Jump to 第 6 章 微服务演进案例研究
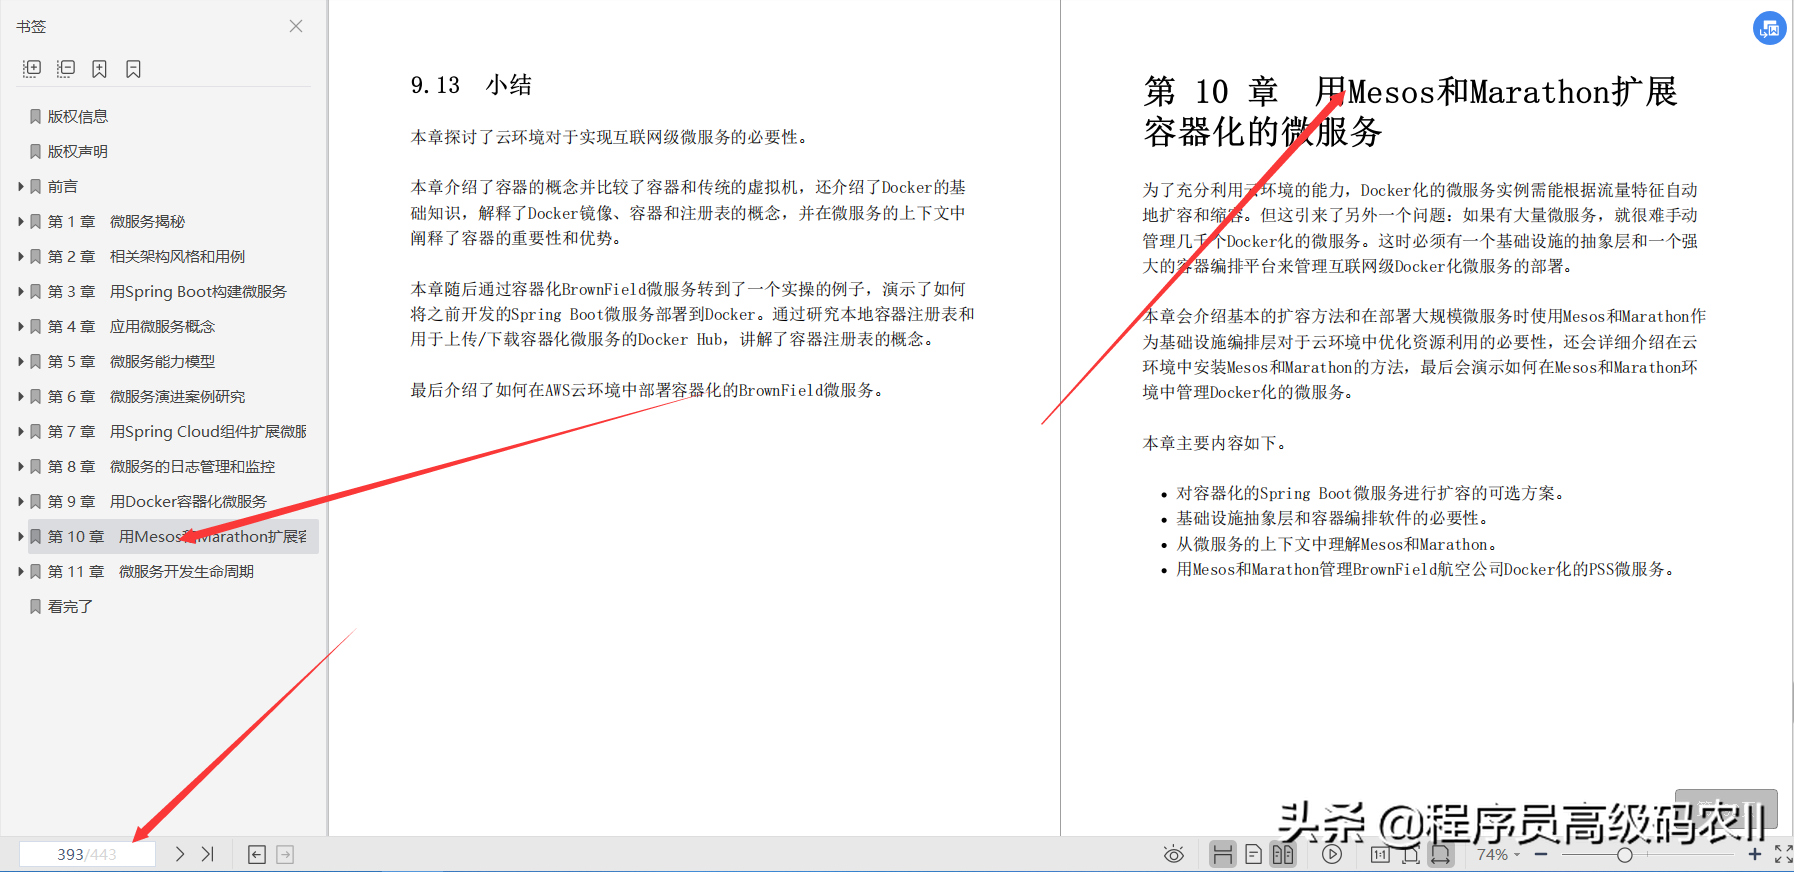Screen dimensions: 1794x872 point(146,396)
